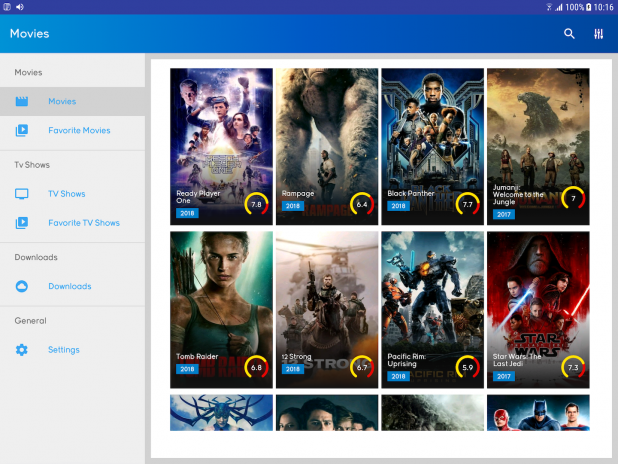The height and width of the screenshot is (464, 618).
Task: Open the Ready Player One poster
Action: click(221, 146)
